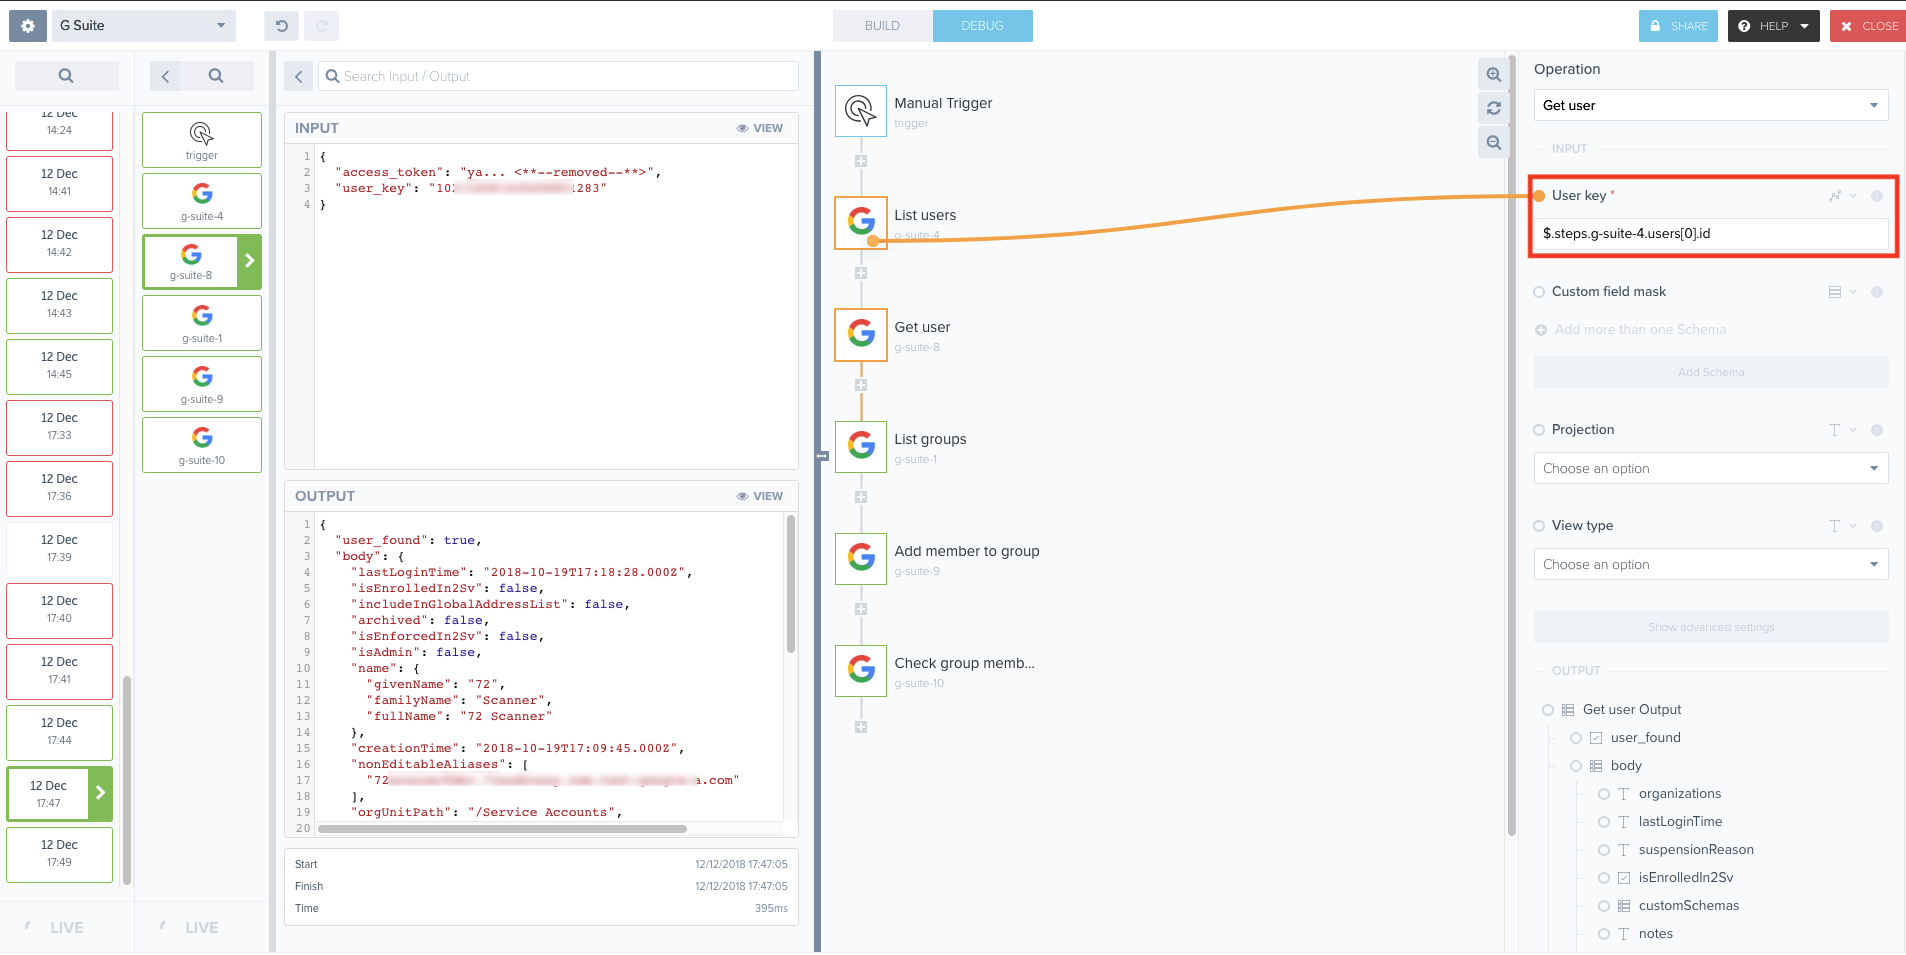This screenshot has height=955, width=1906.
Task: Enable the Custom field mask option
Action: click(x=1541, y=291)
